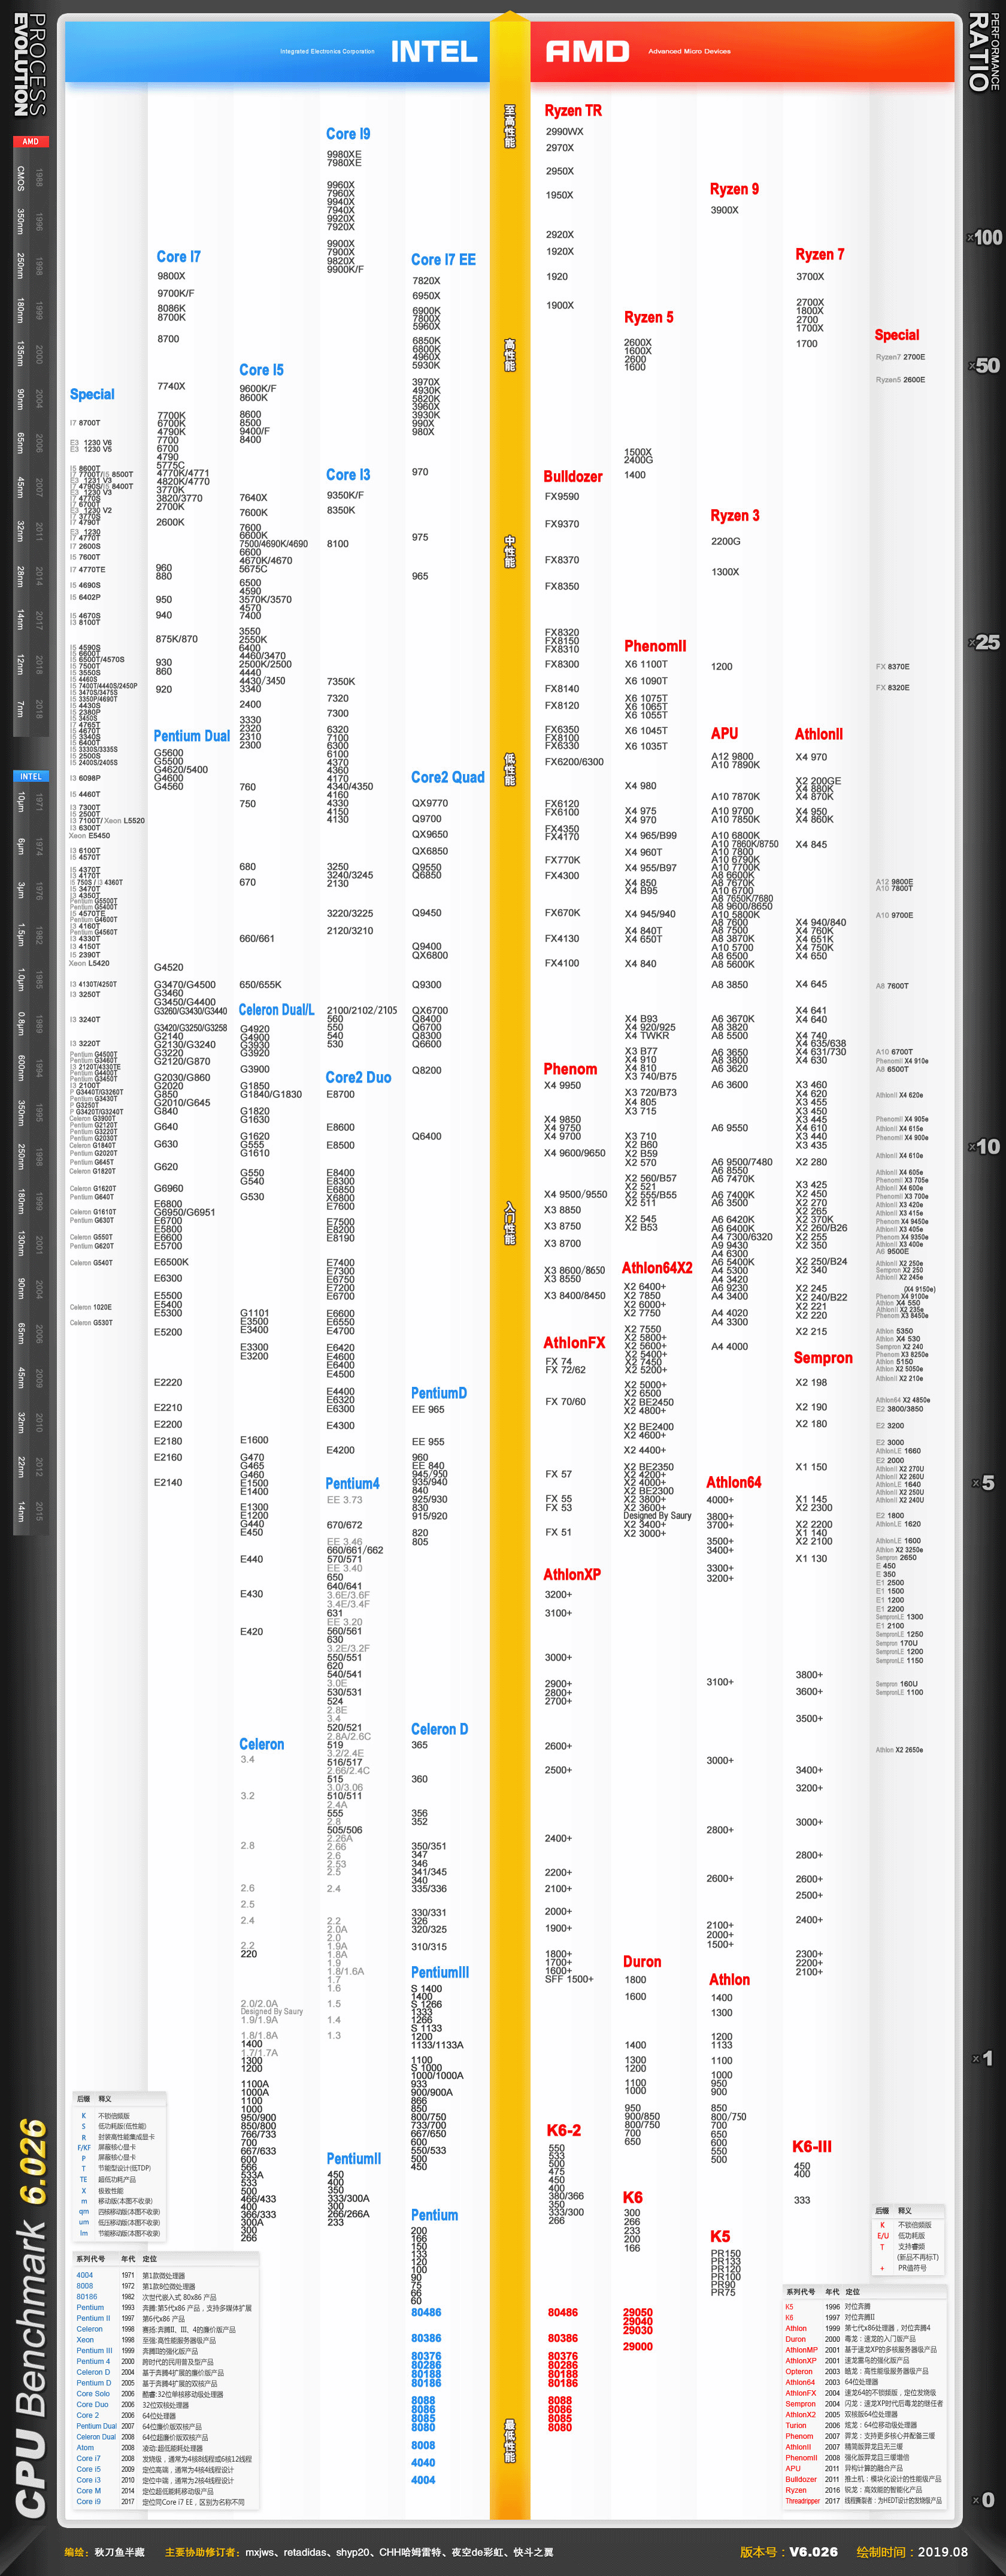This screenshot has width=1006, height=2576.
Task: Click the 9900K/F entry under Core I9
Action: pos(345,269)
